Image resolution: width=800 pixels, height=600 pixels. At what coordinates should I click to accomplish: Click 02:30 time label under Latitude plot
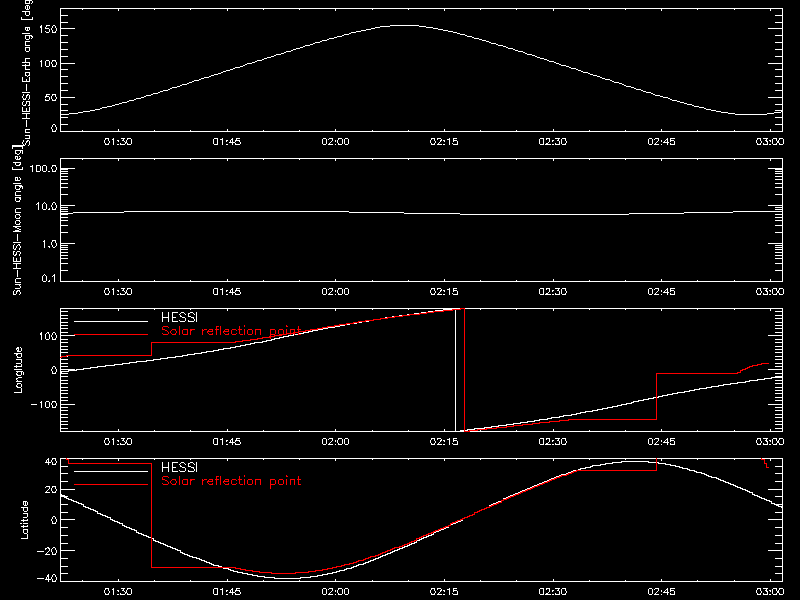tap(553, 592)
